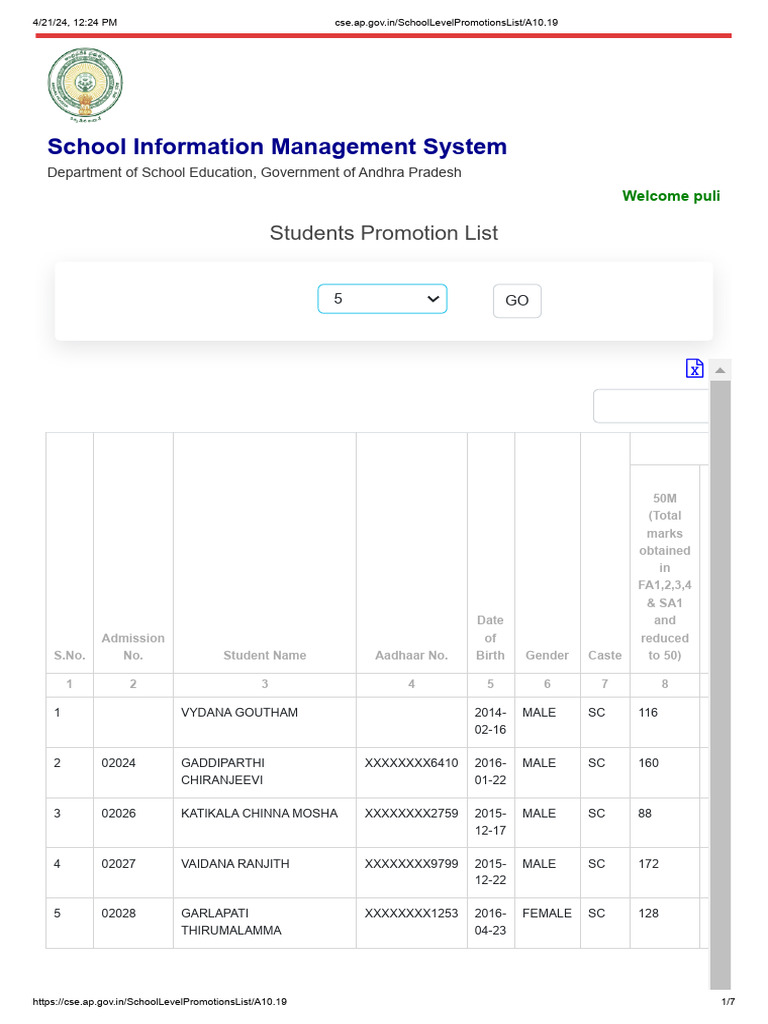Click admission number 02024
Screen dimensions: 768x1024
coord(118,763)
